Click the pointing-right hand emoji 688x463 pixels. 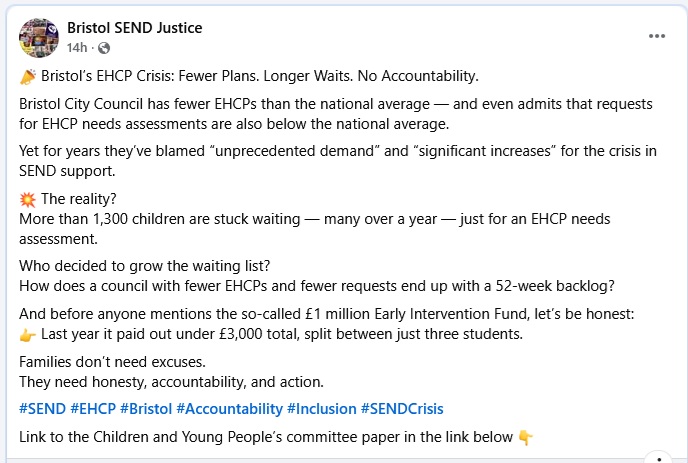pos(28,334)
